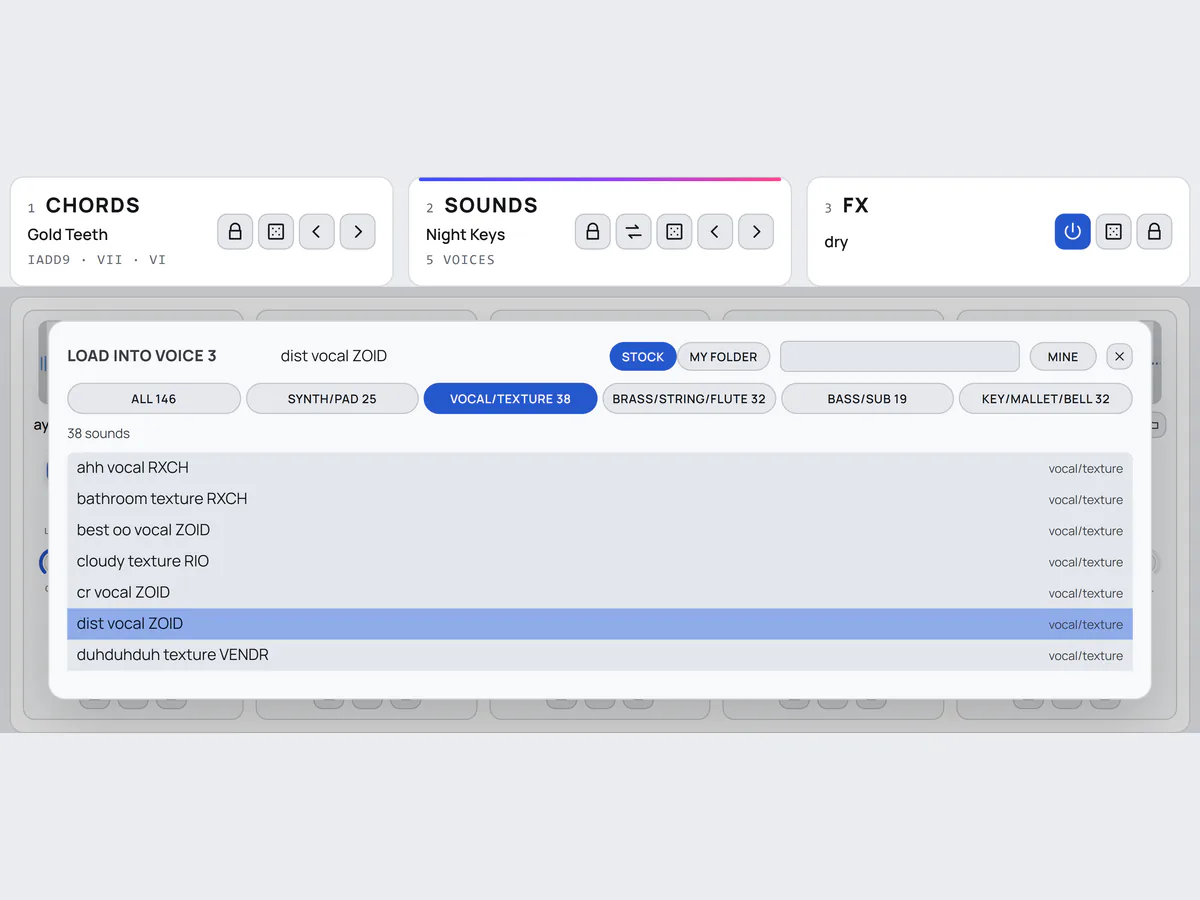Load the ahh vocal RXCH sound
This screenshot has height=900, width=1200.
point(600,468)
